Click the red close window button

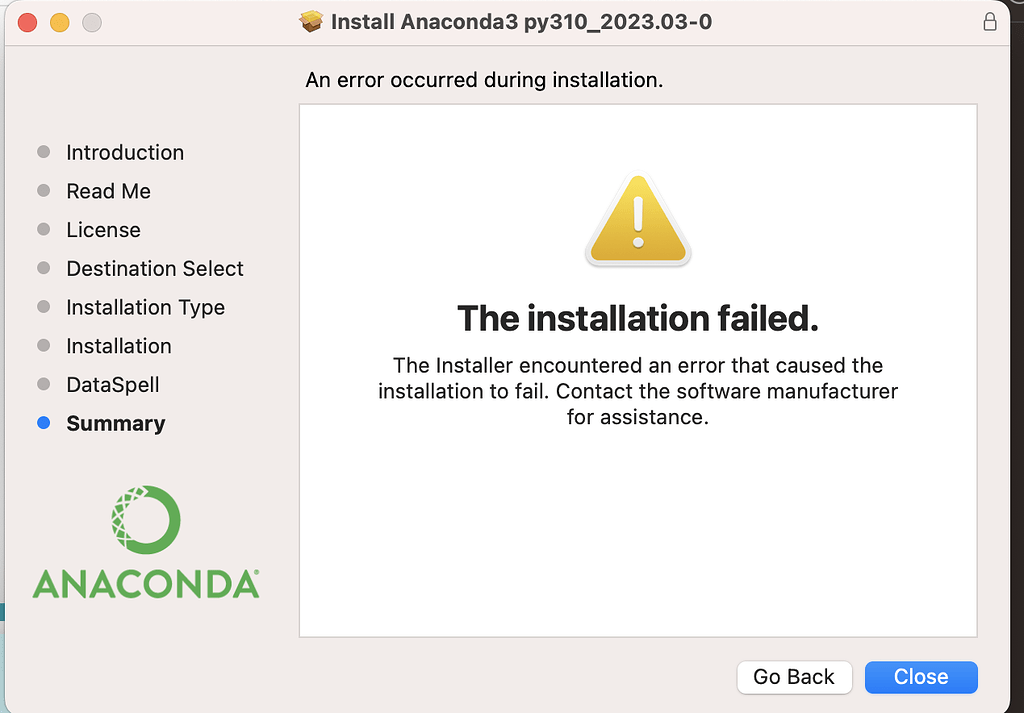27,22
